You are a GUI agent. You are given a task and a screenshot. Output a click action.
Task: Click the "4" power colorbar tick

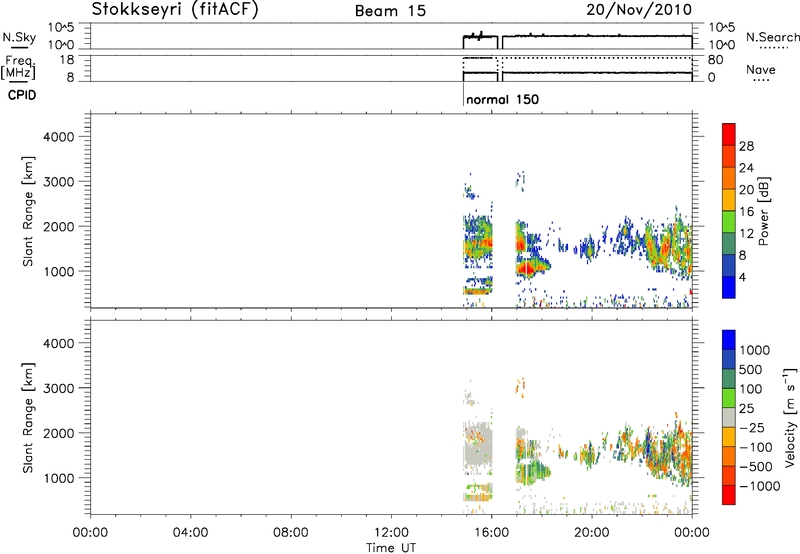pyautogui.click(x=742, y=277)
